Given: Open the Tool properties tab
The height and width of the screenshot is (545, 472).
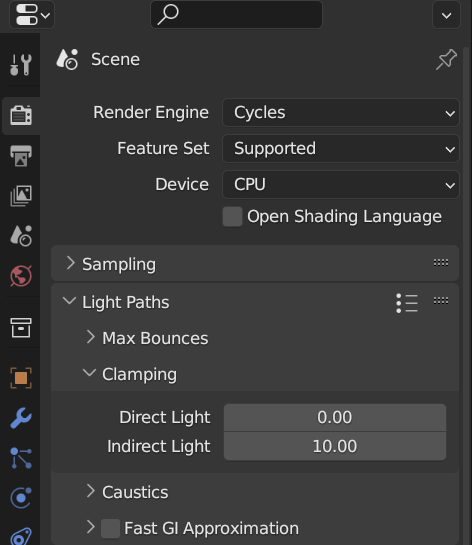Looking at the screenshot, I should pos(21,64).
